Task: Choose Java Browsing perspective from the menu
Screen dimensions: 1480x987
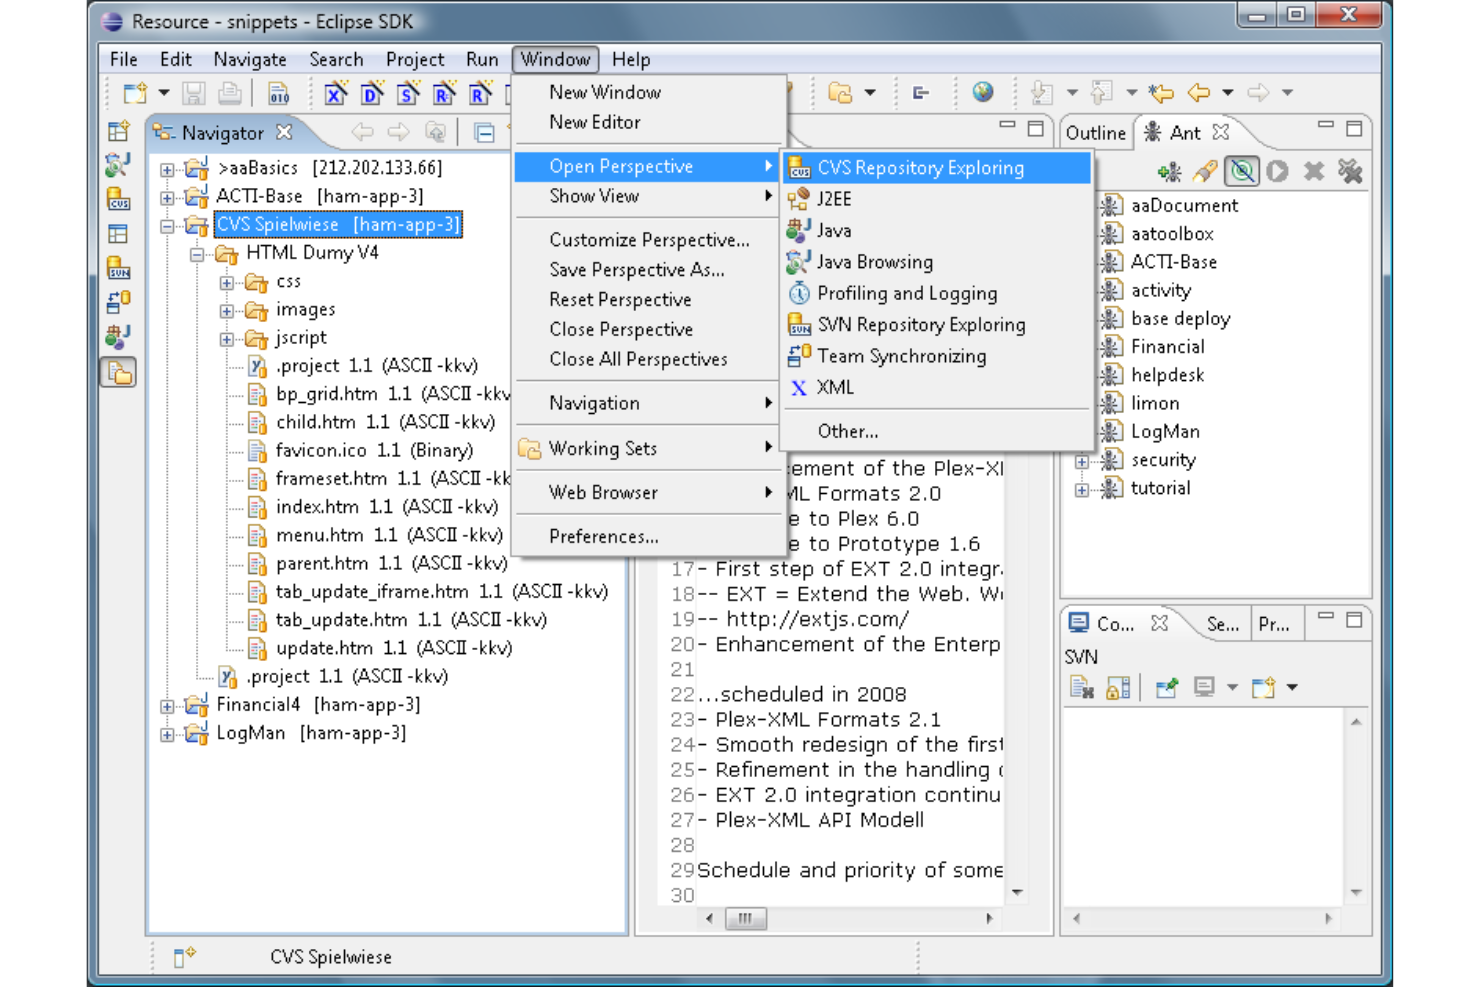Action: (x=873, y=262)
